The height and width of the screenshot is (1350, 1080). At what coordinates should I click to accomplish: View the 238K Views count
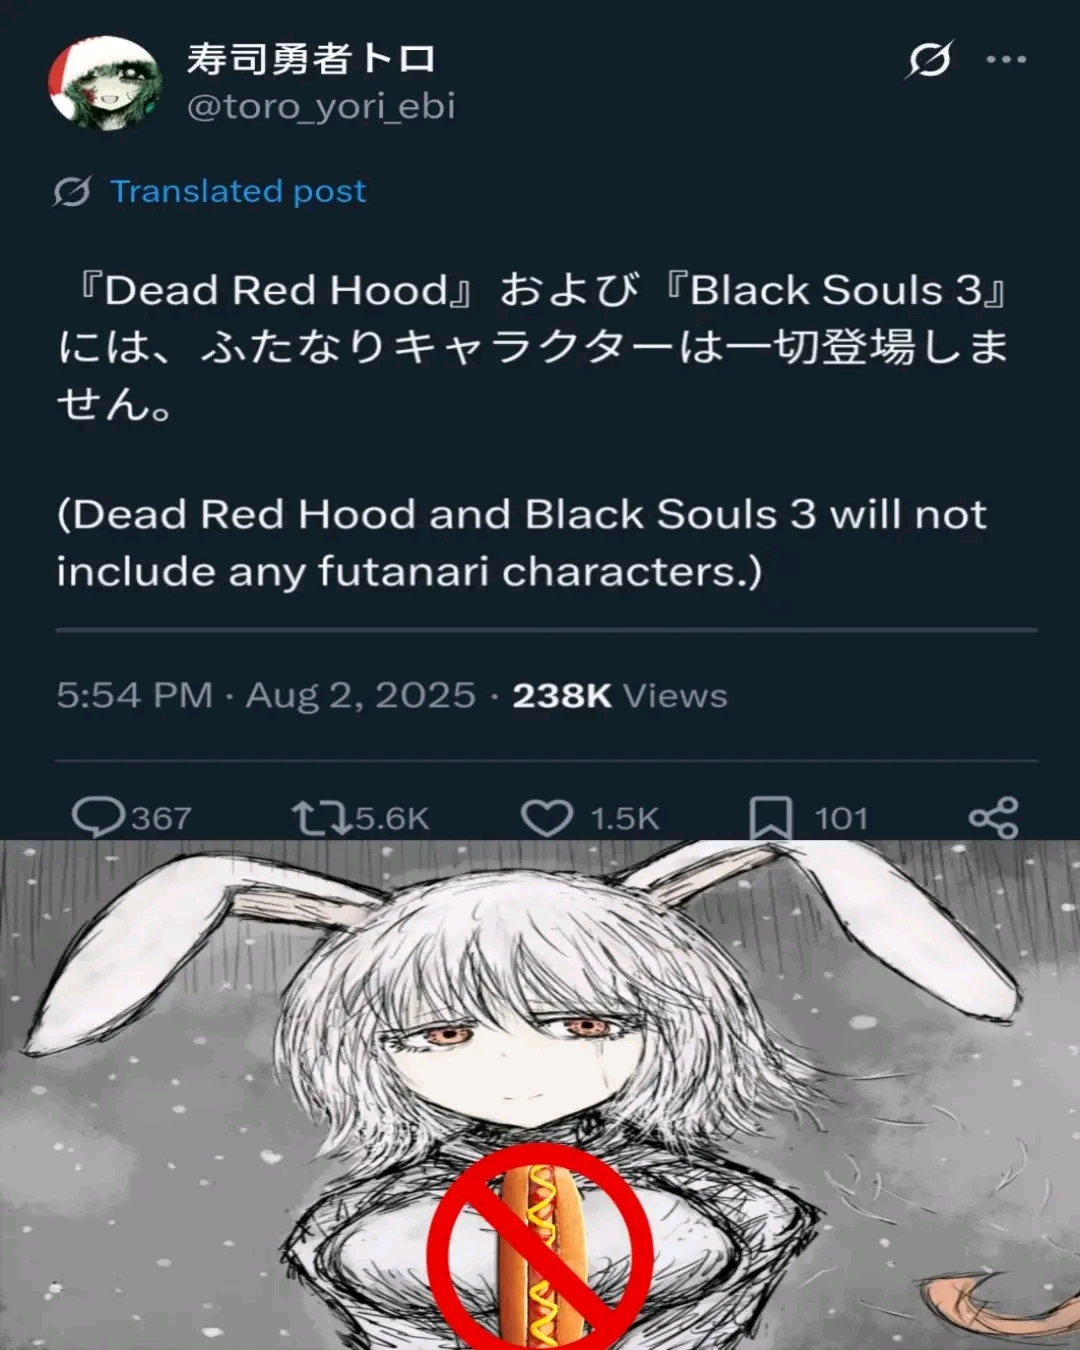tap(620, 695)
